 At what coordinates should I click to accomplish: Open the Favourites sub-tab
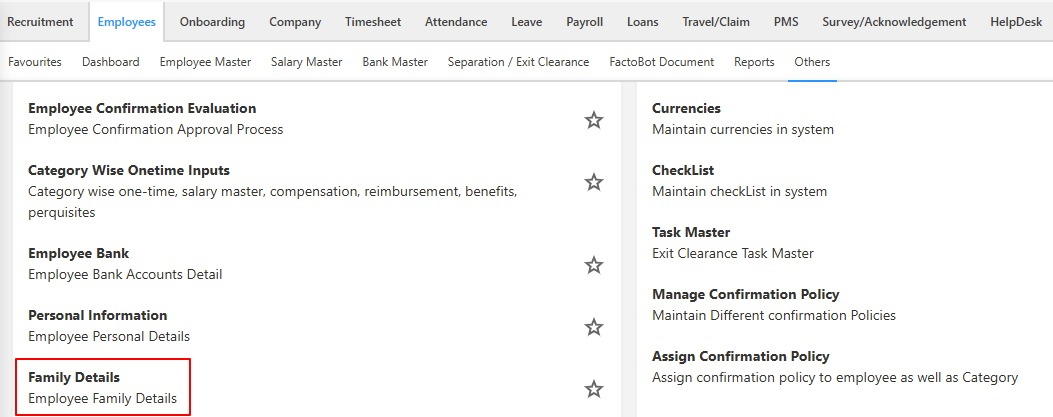click(x=35, y=62)
